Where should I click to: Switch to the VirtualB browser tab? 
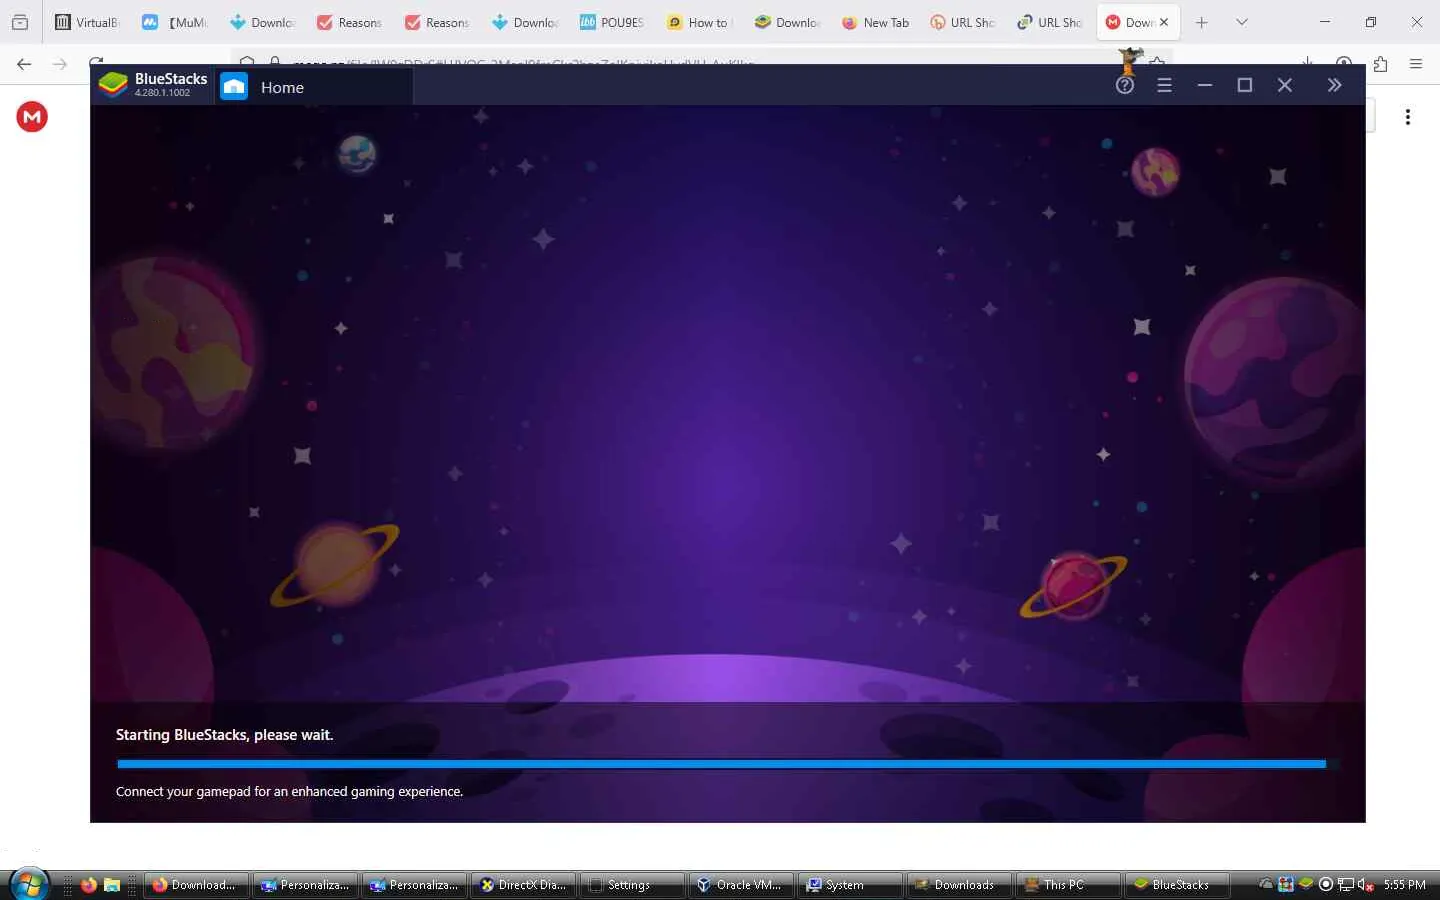click(86, 22)
